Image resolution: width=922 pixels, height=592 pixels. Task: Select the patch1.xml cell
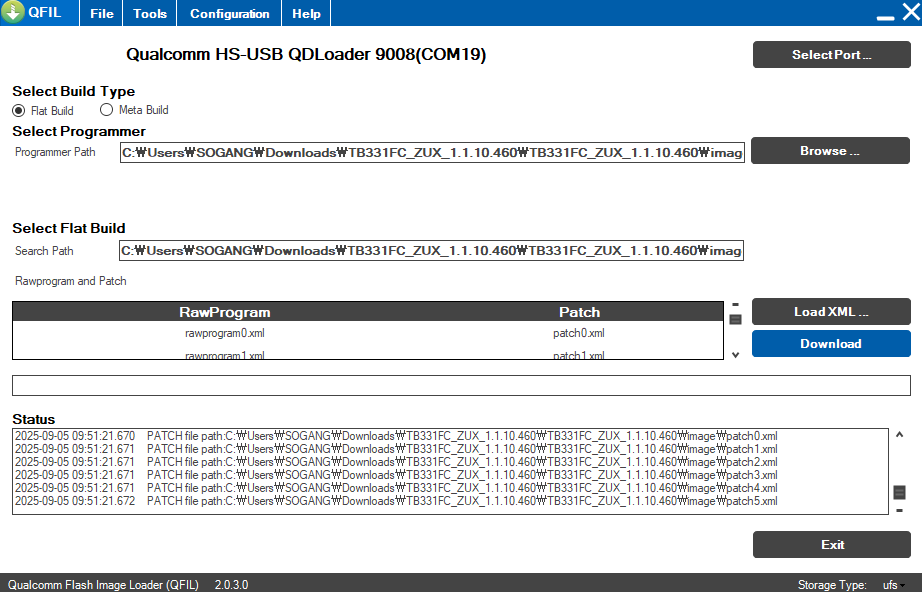click(579, 354)
